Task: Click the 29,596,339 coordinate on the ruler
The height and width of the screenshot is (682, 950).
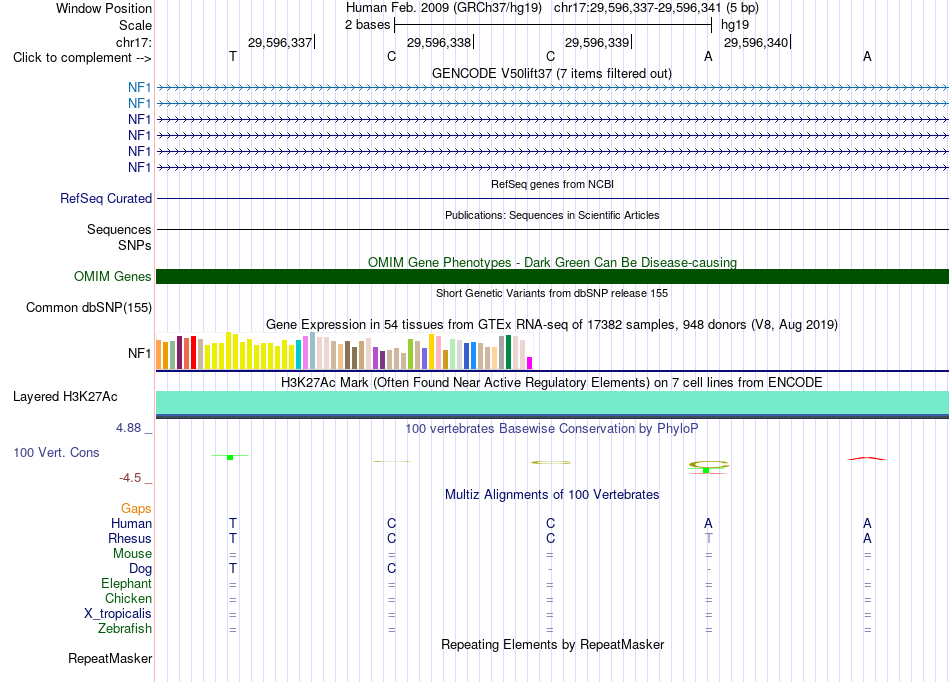Action: [x=597, y=42]
